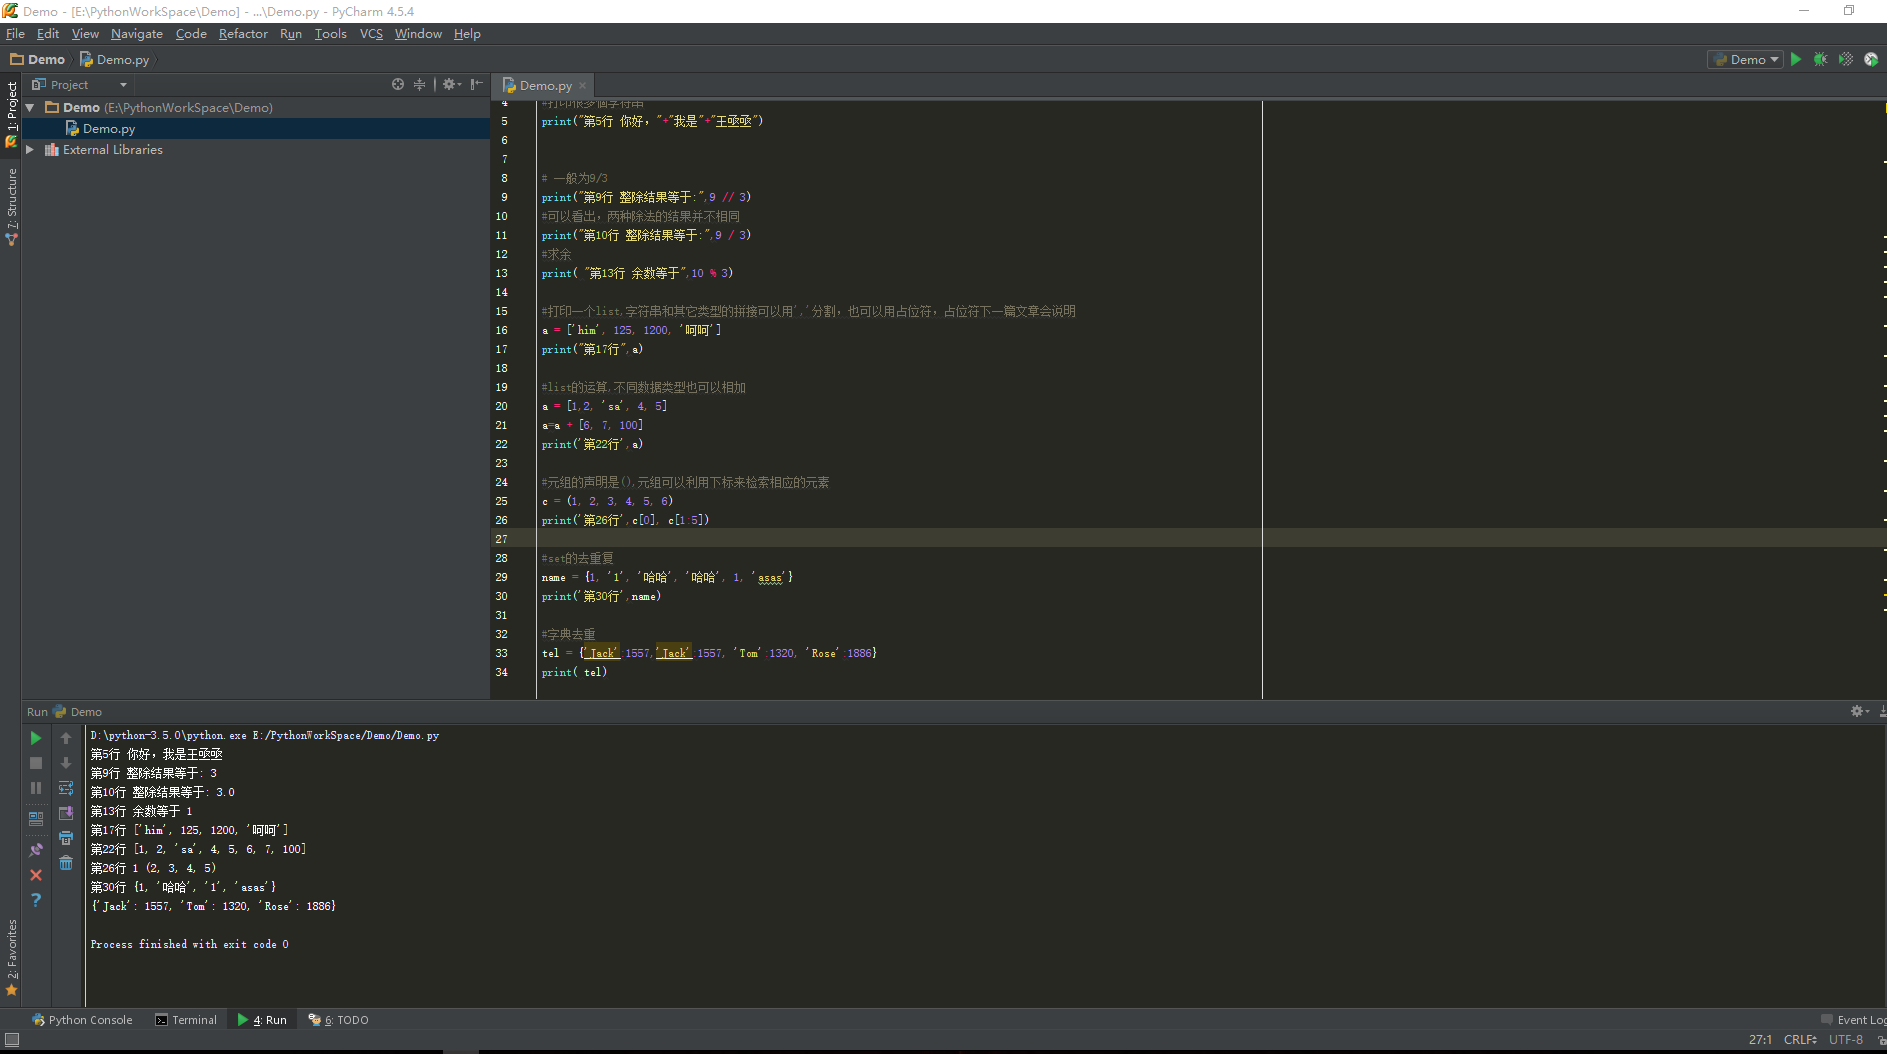Open the Demo run configuration dropdown
The image size is (1887, 1054).
tap(1745, 60)
